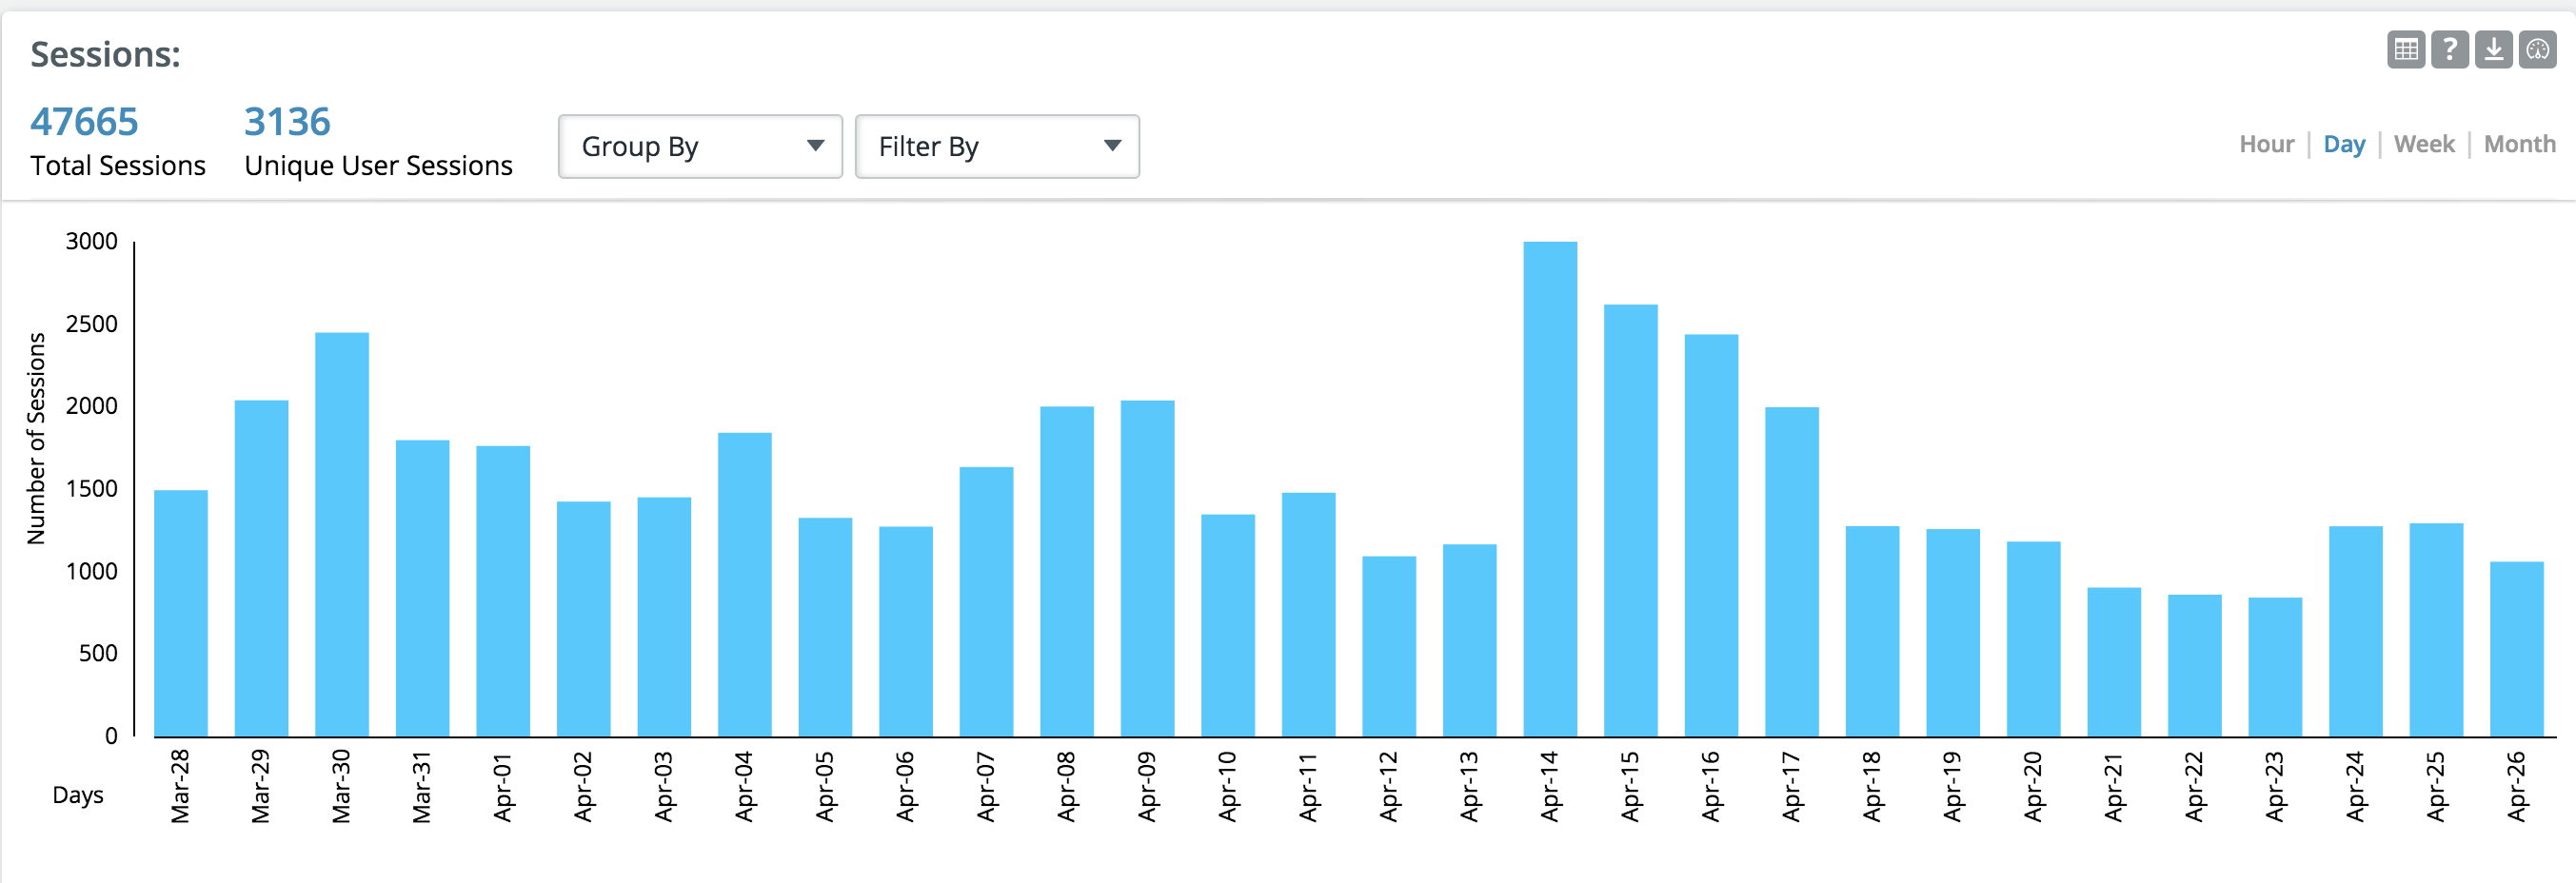2576x883 pixels.
Task: Click the Apr-05 bar
Action: coord(825,627)
